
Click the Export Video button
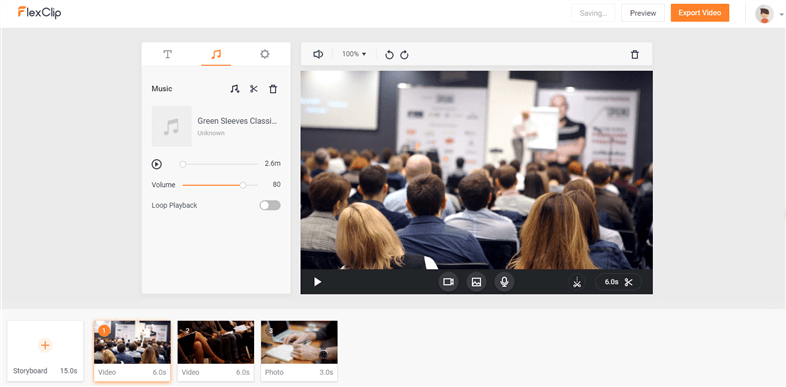coord(700,13)
